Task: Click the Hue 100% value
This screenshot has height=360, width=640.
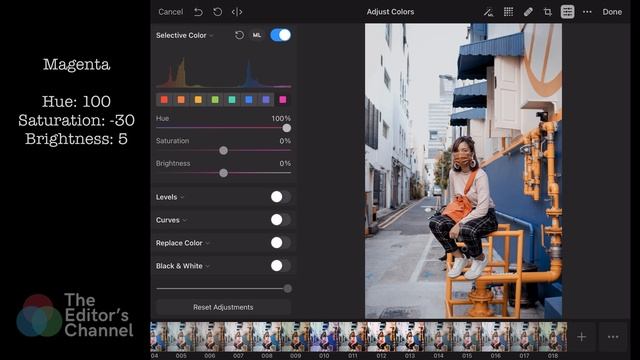Action: click(281, 118)
